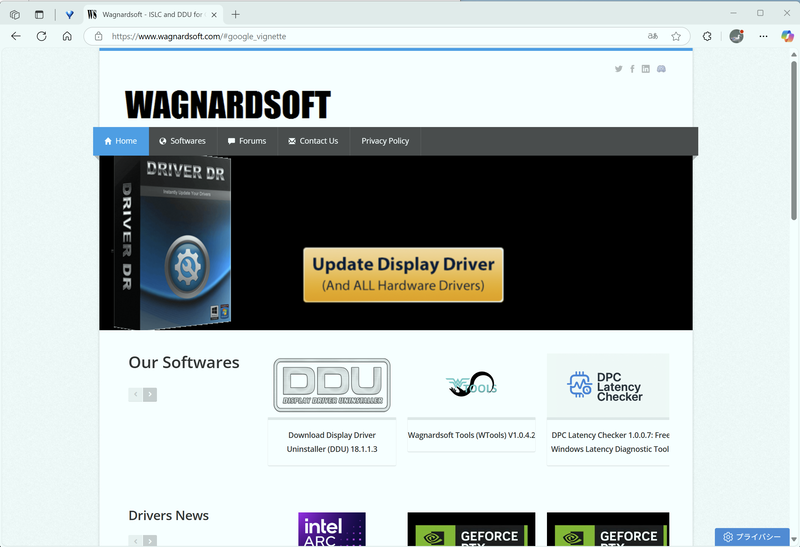Open the tab actions menu icon

(x=39, y=15)
